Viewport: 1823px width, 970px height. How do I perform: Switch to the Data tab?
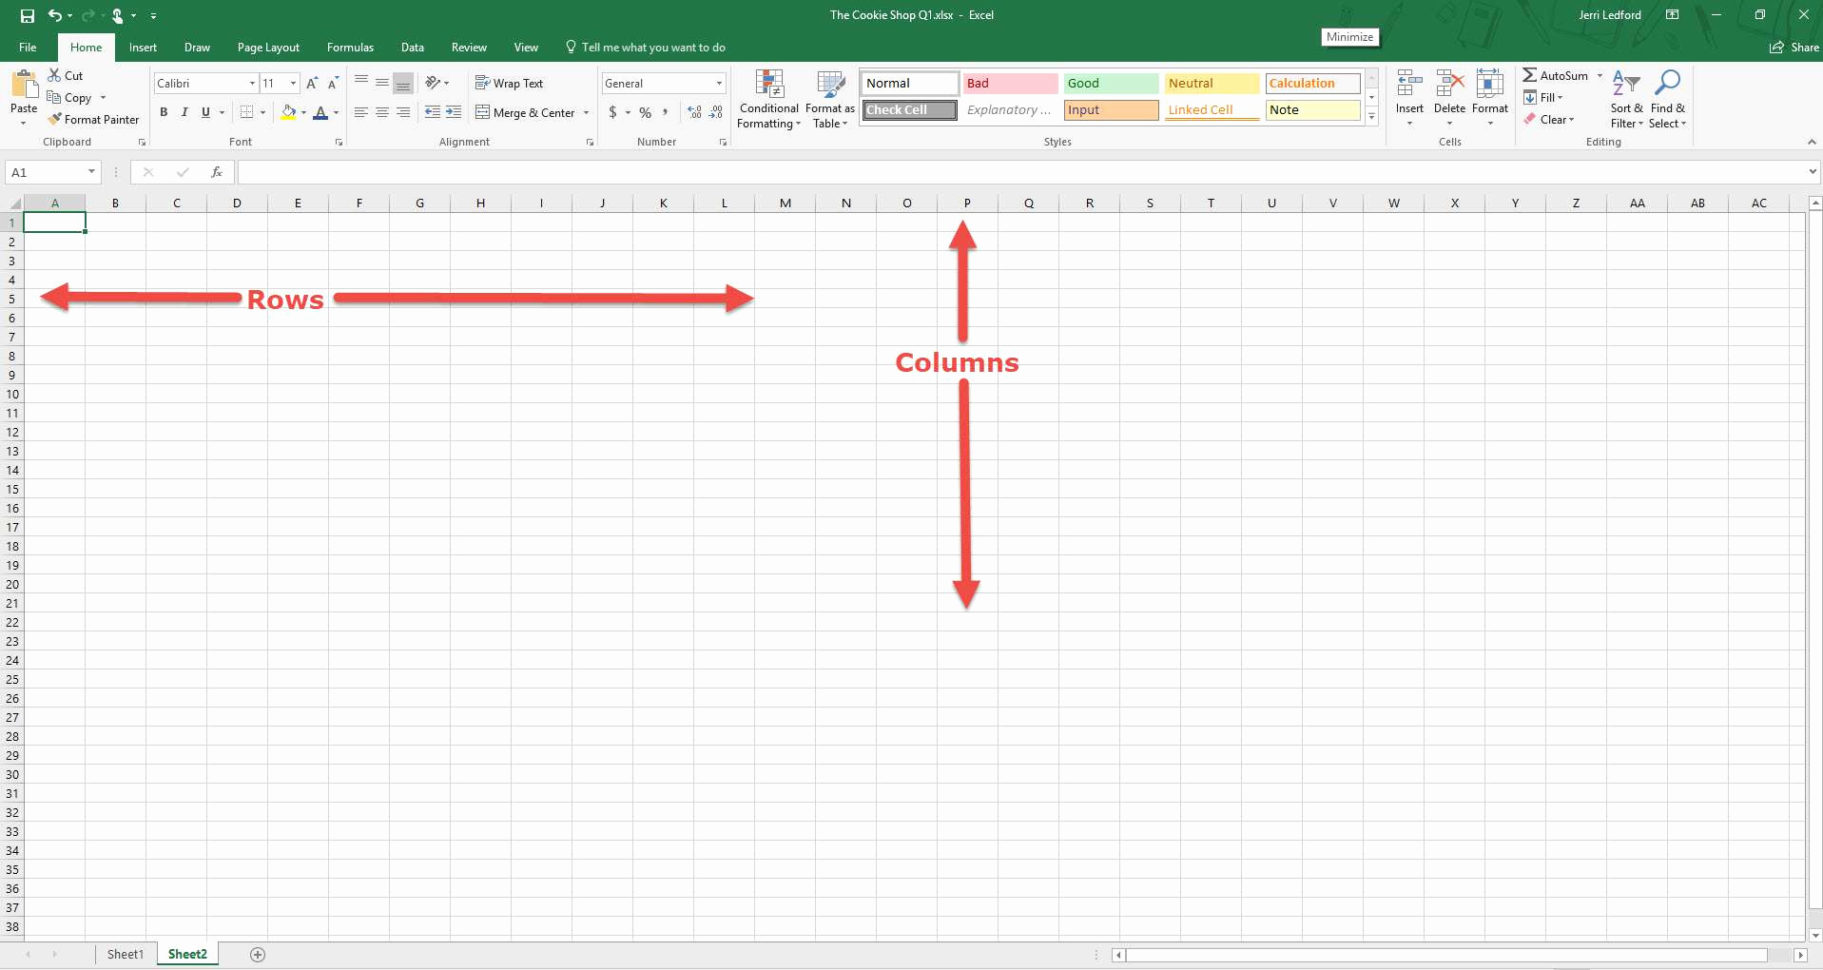[x=412, y=48]
